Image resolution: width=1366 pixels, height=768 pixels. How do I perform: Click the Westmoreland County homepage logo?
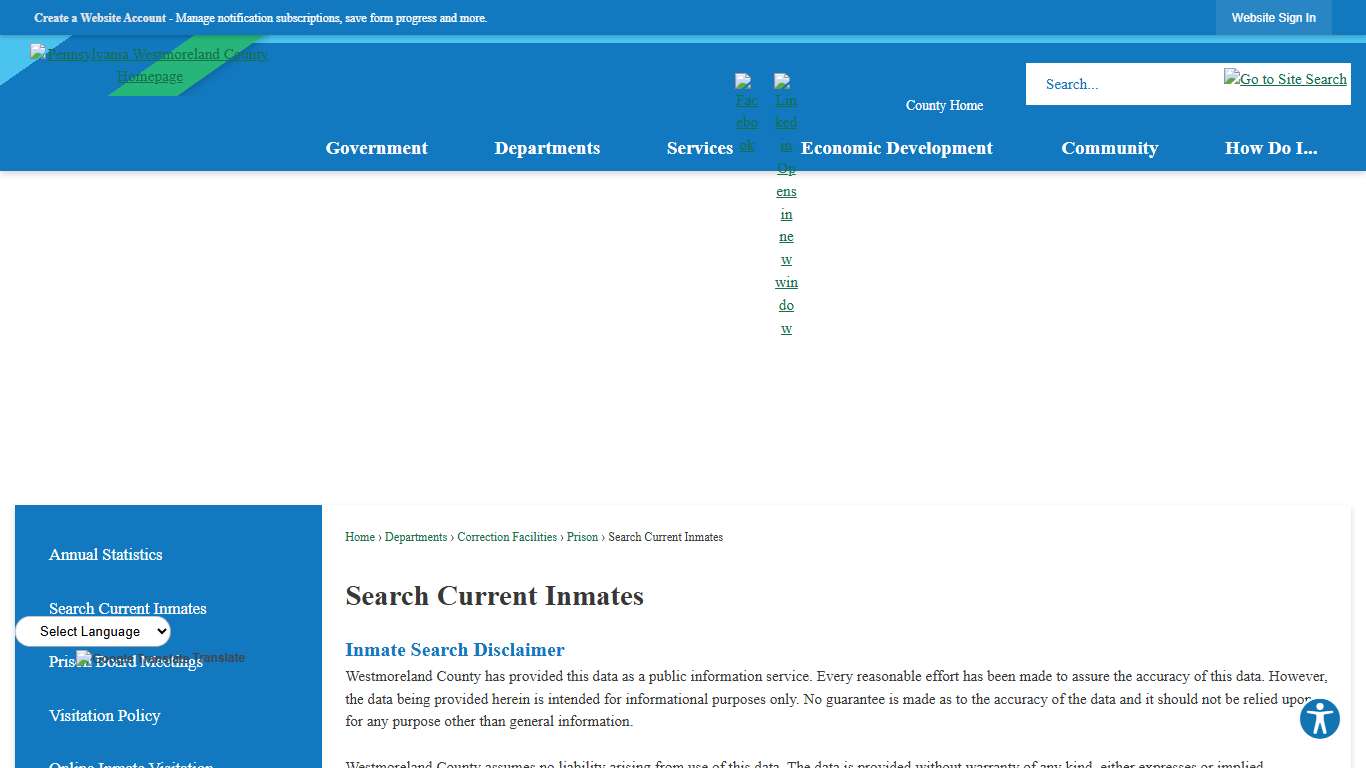click(150, 64)
